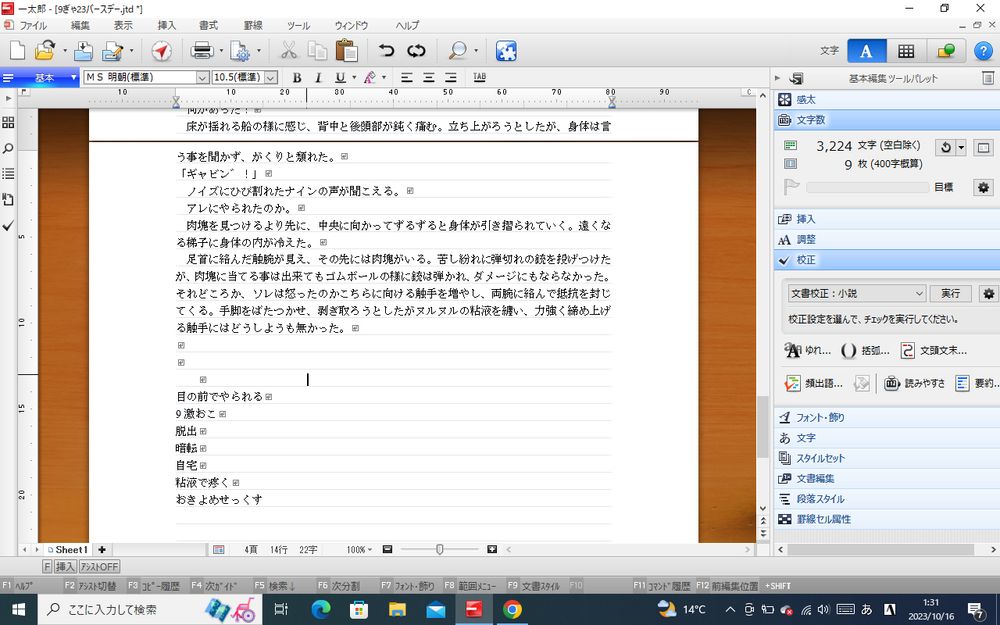Viewport: 1000px width, 625px height.
Task: Click the 実行 proofreading button
Action: [x=950, y=293]
